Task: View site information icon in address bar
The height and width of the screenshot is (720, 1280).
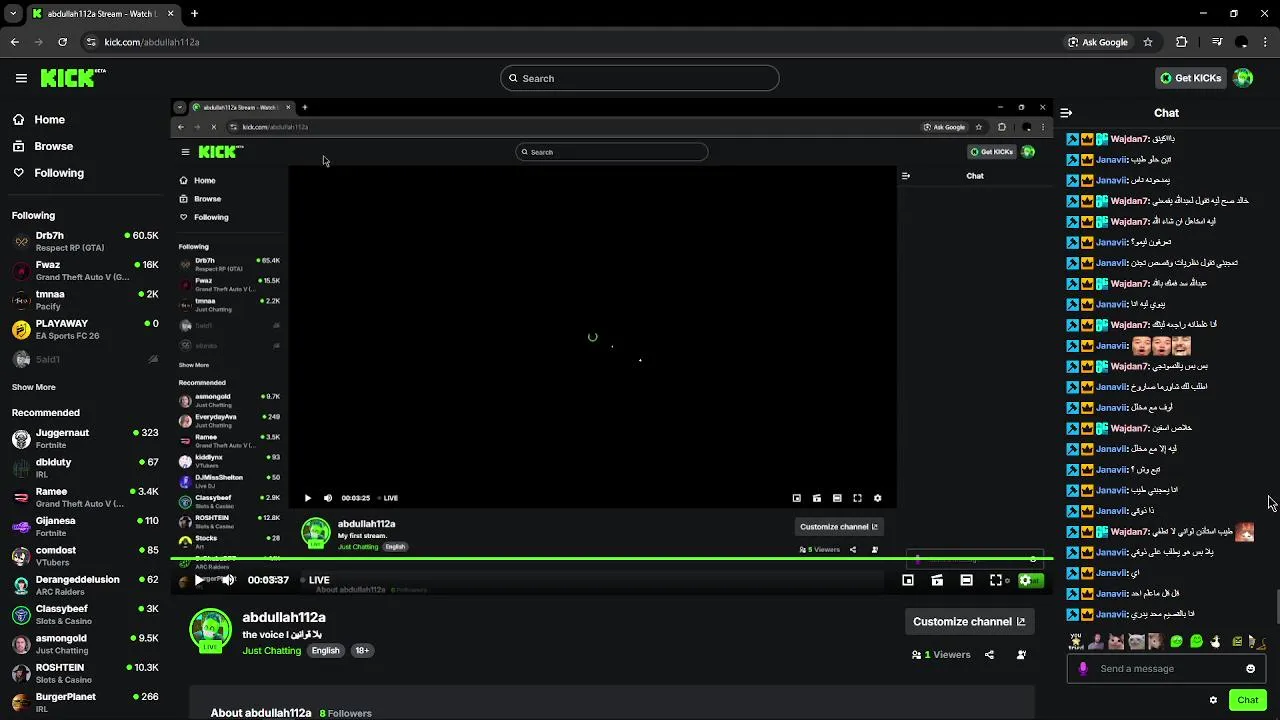Action: (91, 42)
